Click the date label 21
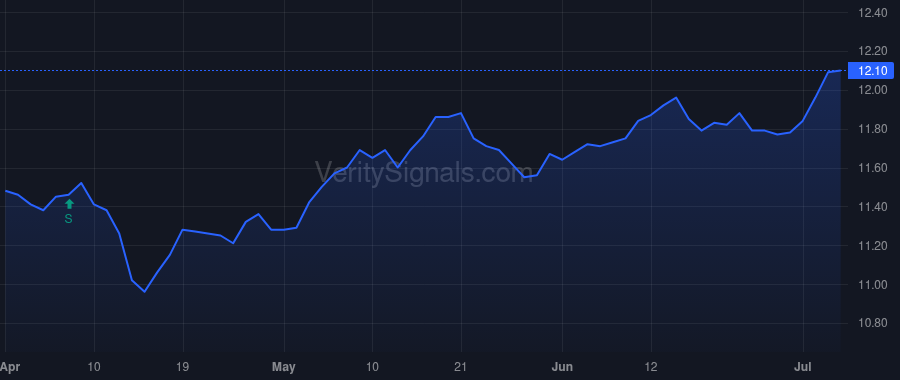 coord(461,366)
